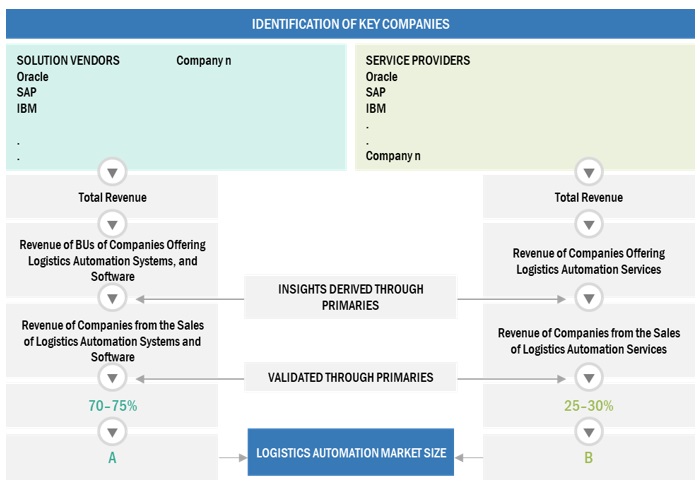Click the down-arrow circle beneath Solution Vendors box
This screenshot has height=486, width=700.
click(112, 170)
